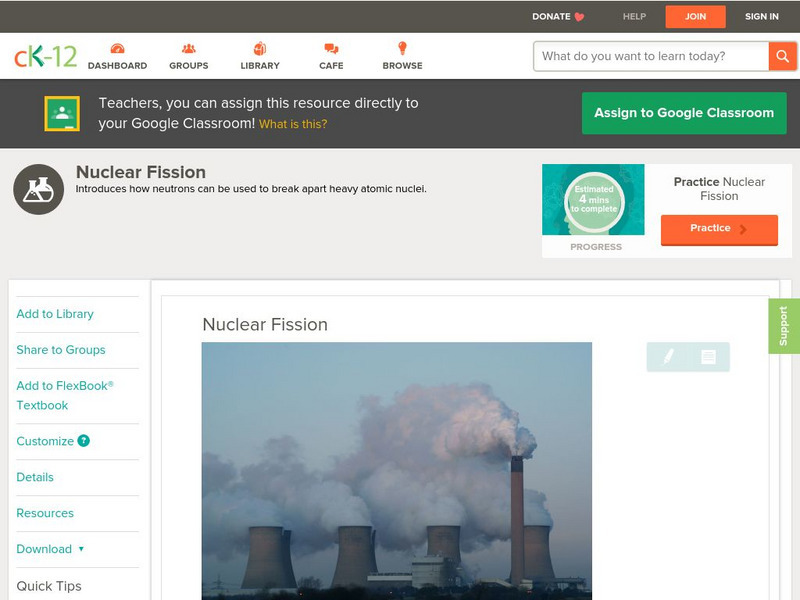The image size is (800, 600).
Task: Click Add to FlexBook Textbook
Action: tap(65, 395)
